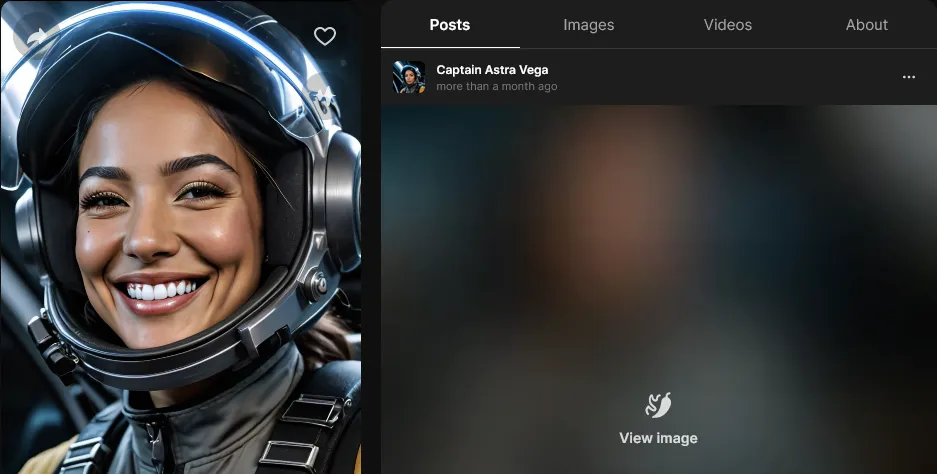Click Captain Astra Vega's small avatar

pyautogui.click(x=409, y=77)
